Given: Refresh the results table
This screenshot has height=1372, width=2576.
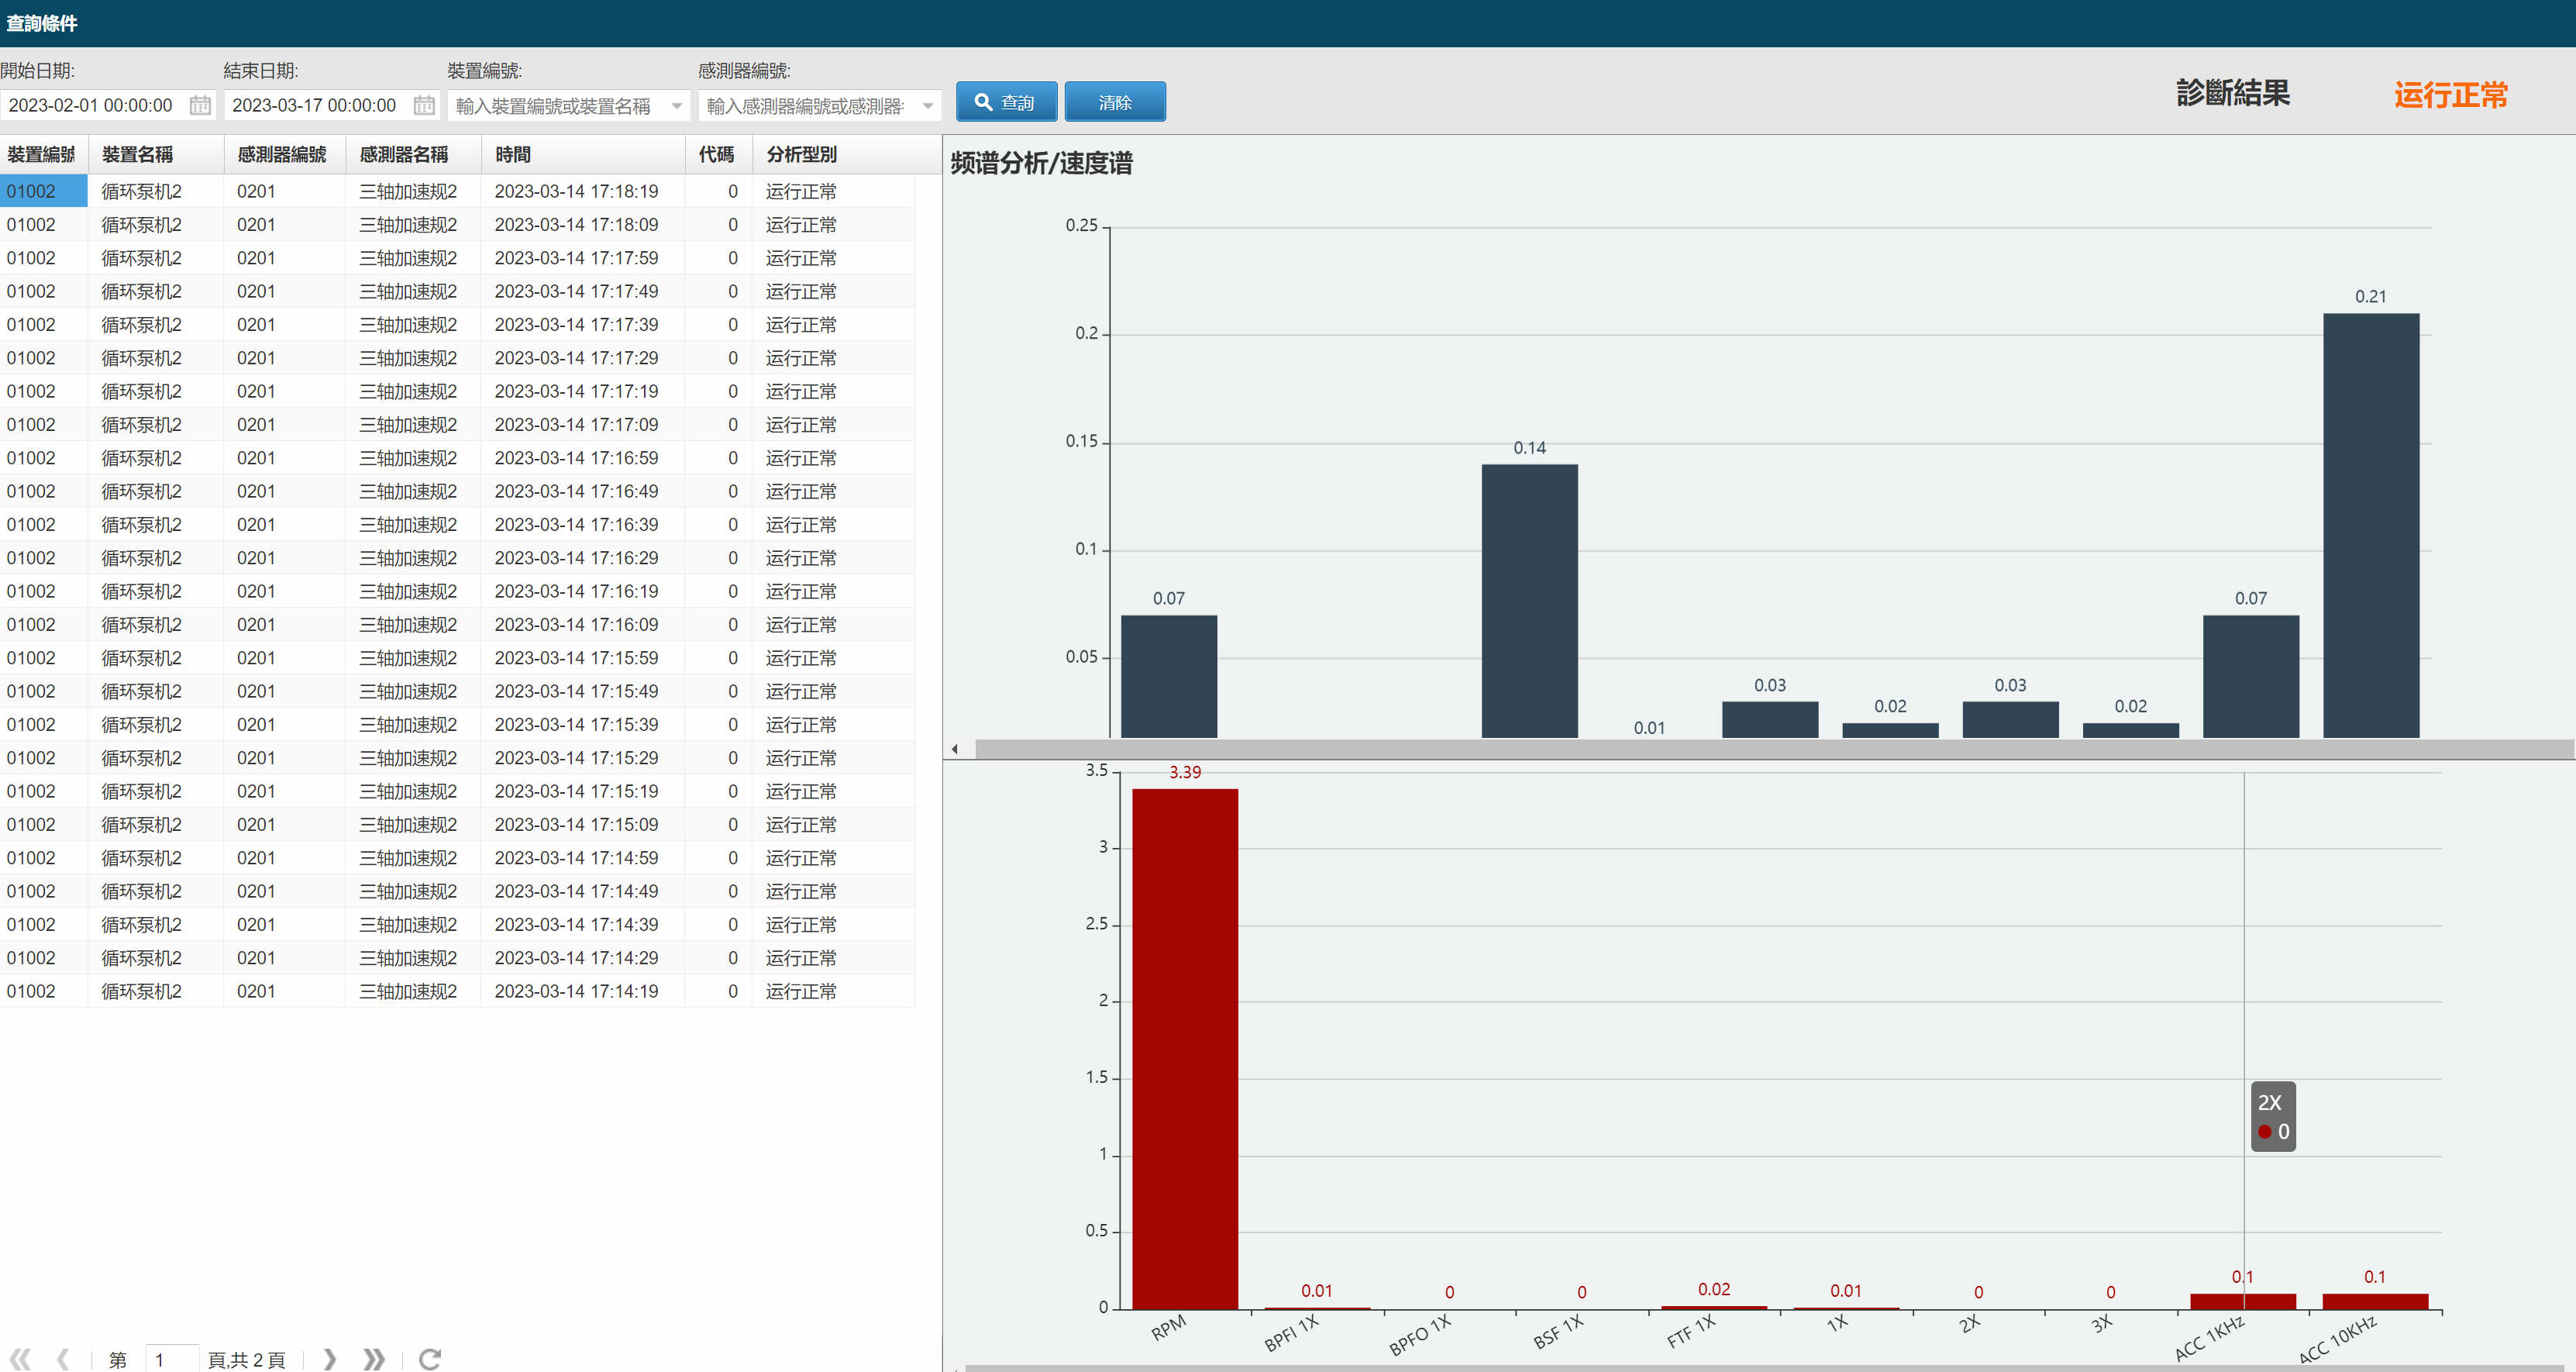Looking at the screenshot, I should click(x=430, y=1358).
